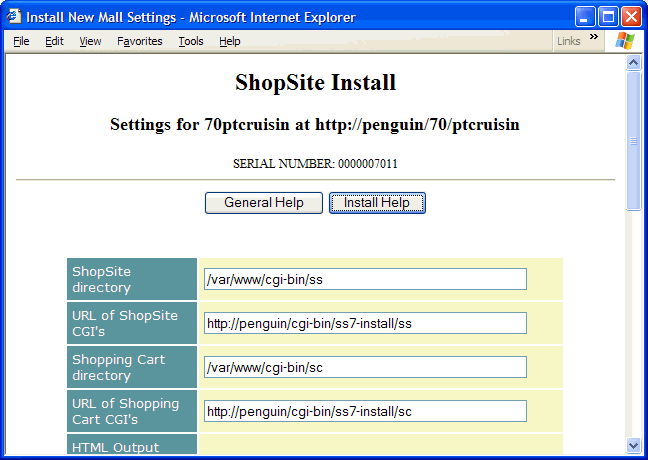
Task: Open the Help menu
Action: coord(230,41)
